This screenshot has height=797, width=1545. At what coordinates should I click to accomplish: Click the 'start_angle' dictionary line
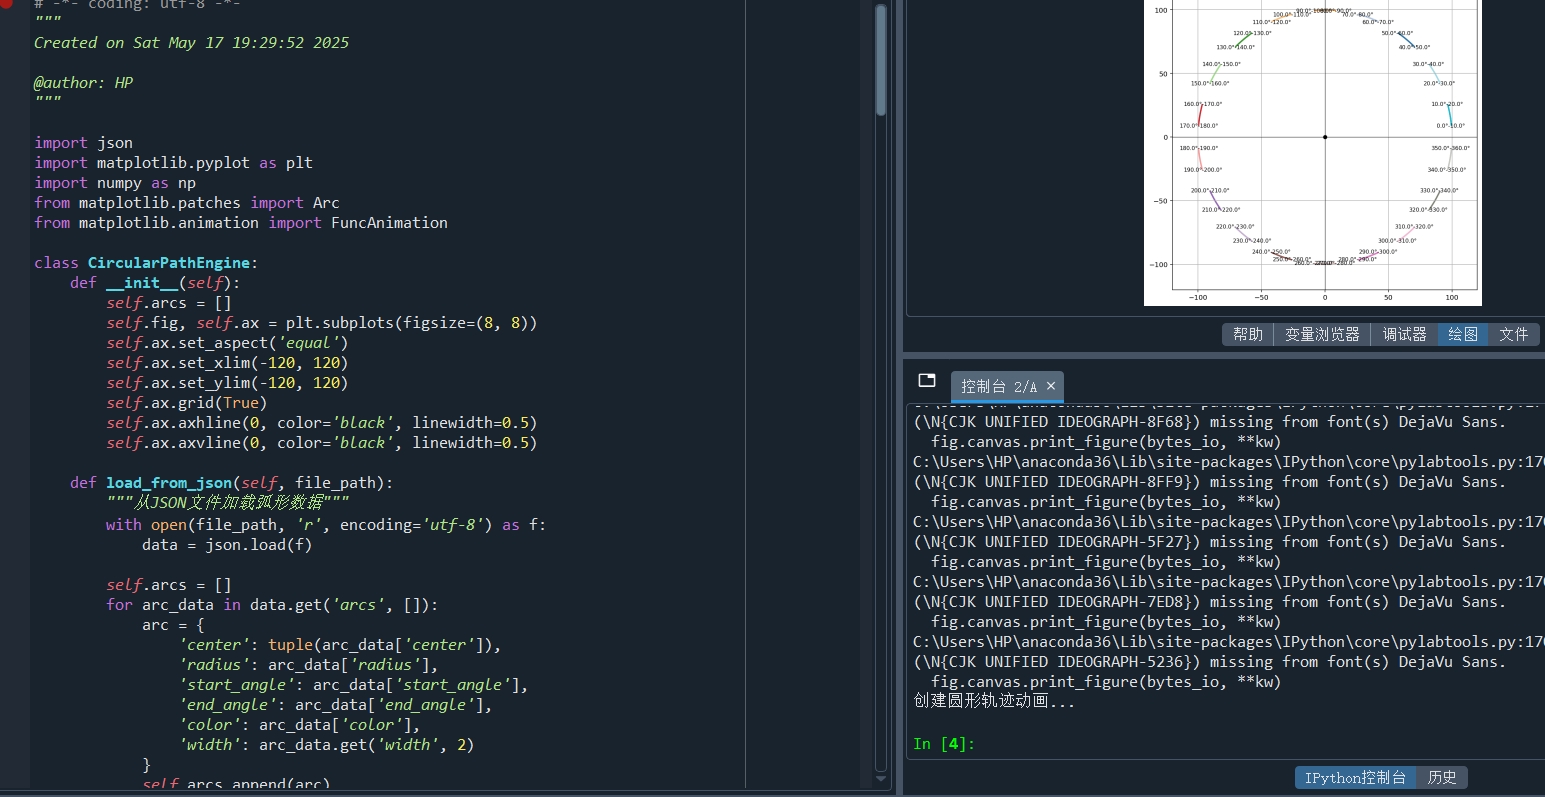coord(353,685)
